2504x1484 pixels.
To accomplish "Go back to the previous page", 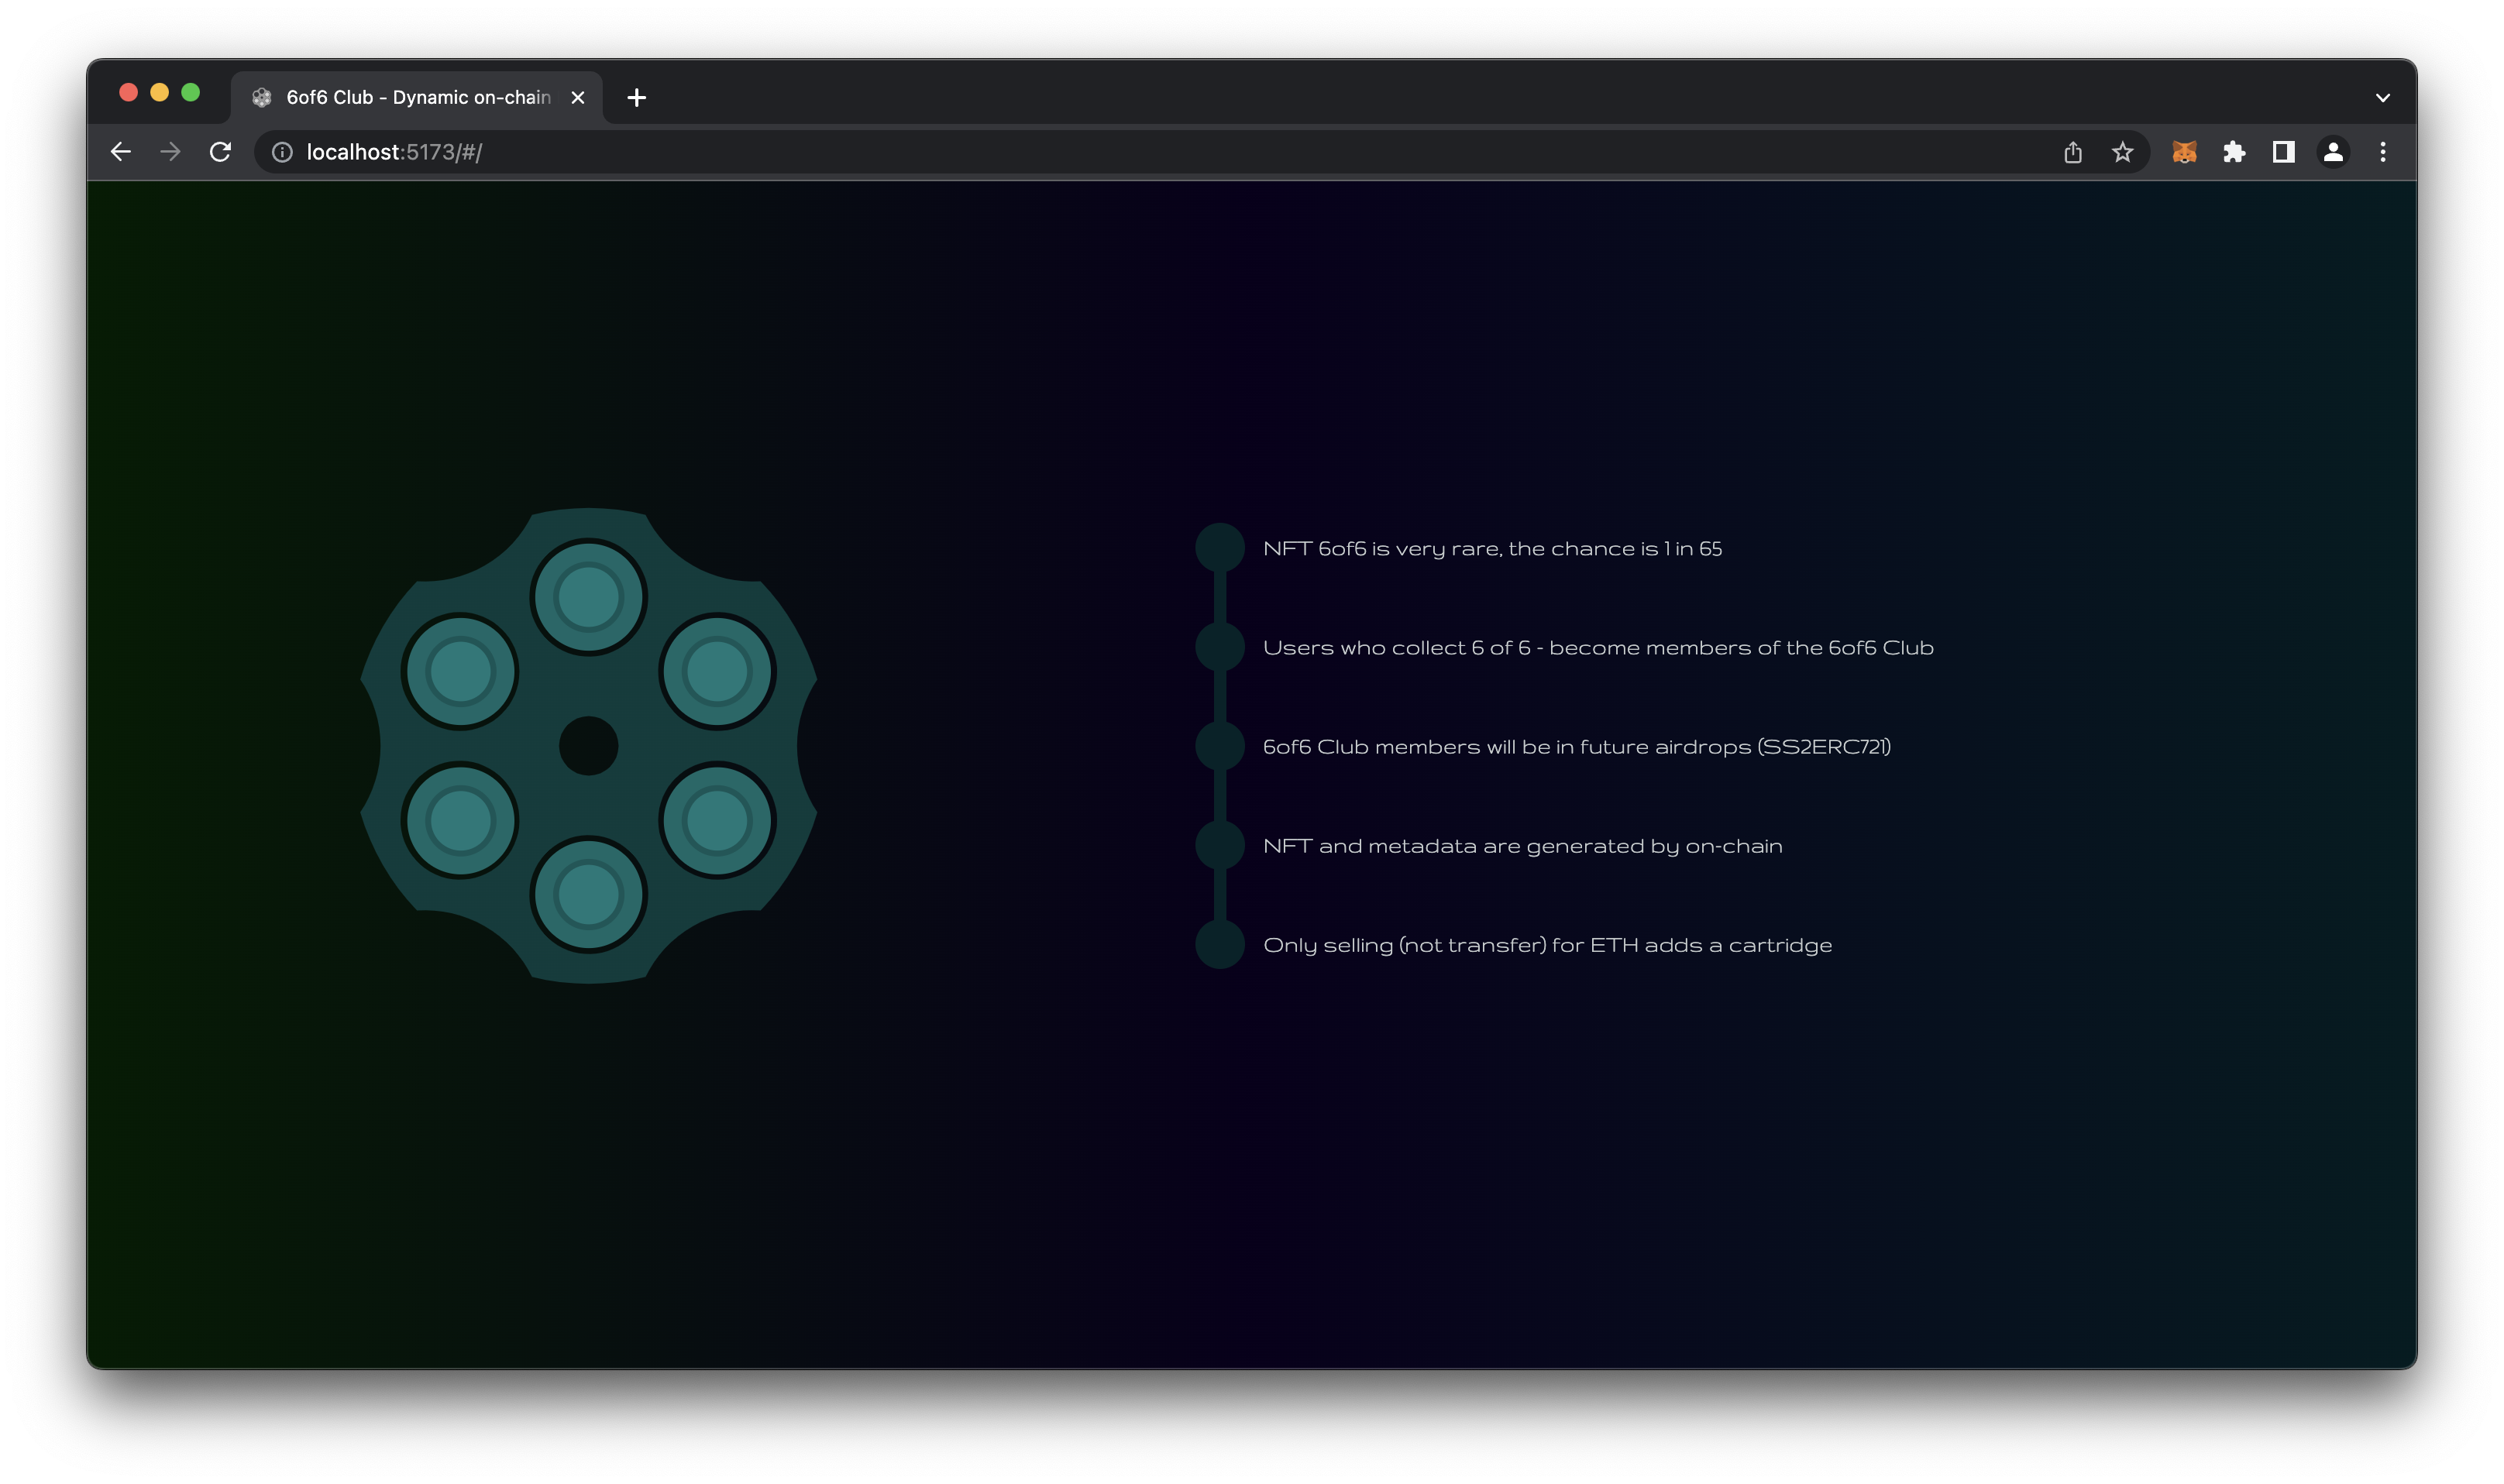I will pyautogui.click(x=121, y=152).
